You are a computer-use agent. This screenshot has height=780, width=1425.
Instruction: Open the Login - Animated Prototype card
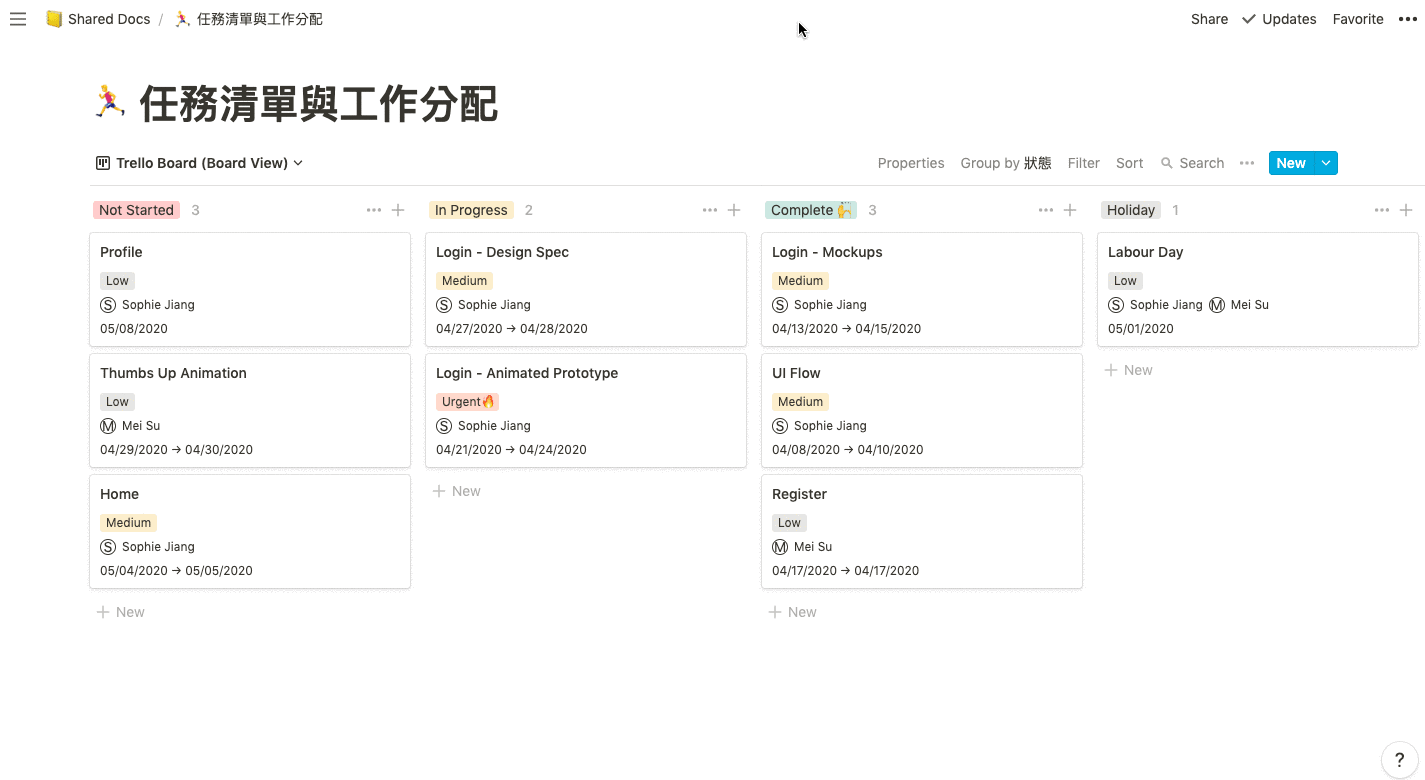pyautogui.click(x=586, y=410)
